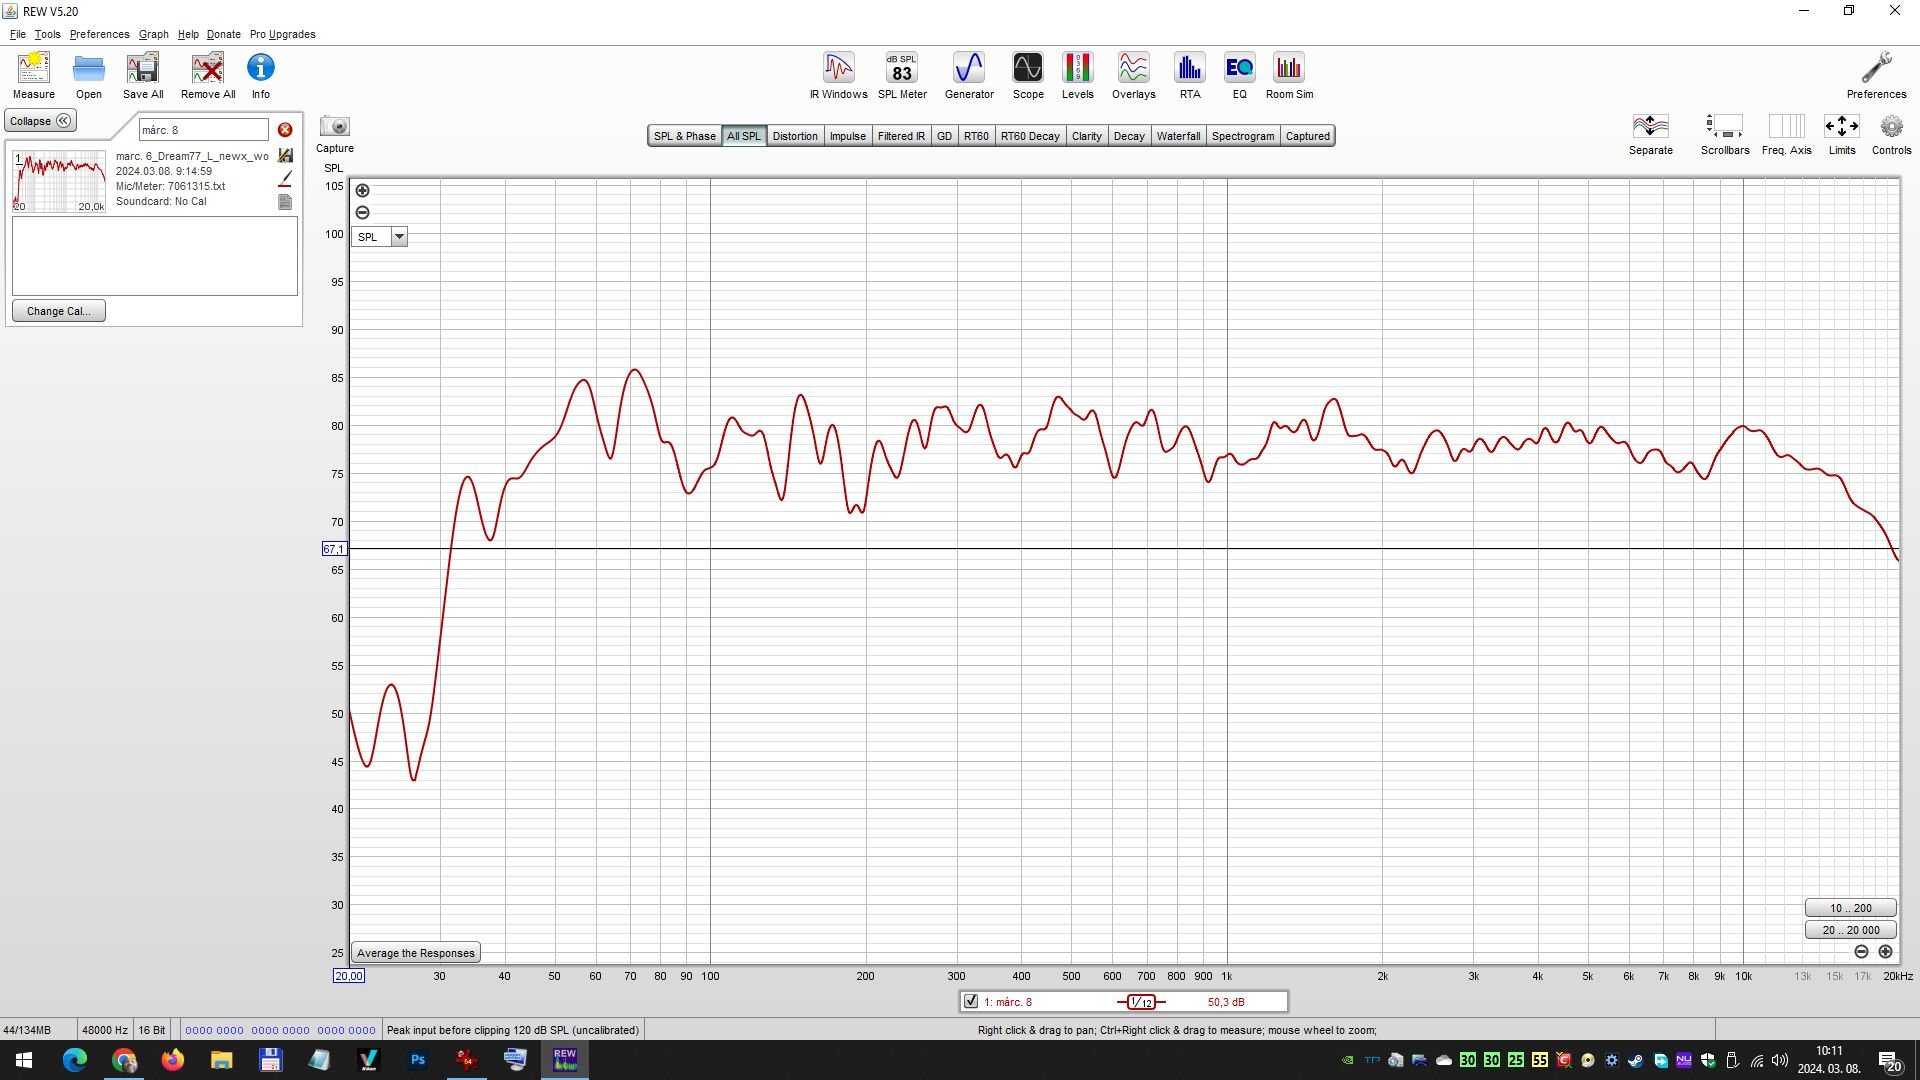Start a new measurement with Measure
The width and height of the screenshot is (1920, 1080).
[34, 76]
